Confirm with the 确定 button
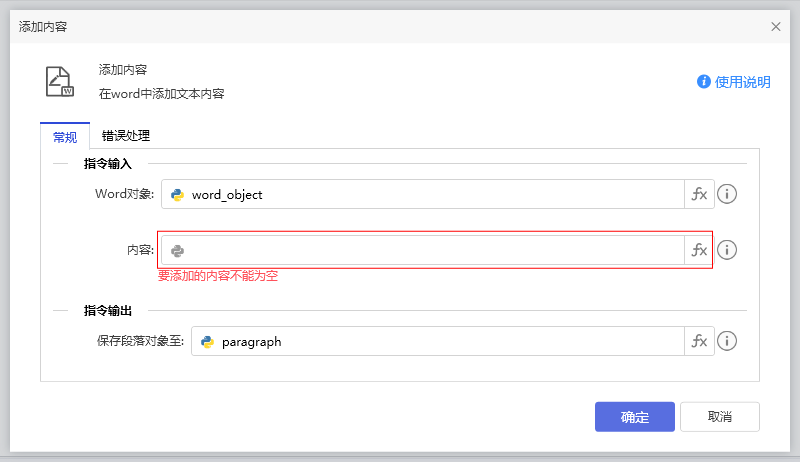Screen dimensions: 800x462 [x=634, y=417]
